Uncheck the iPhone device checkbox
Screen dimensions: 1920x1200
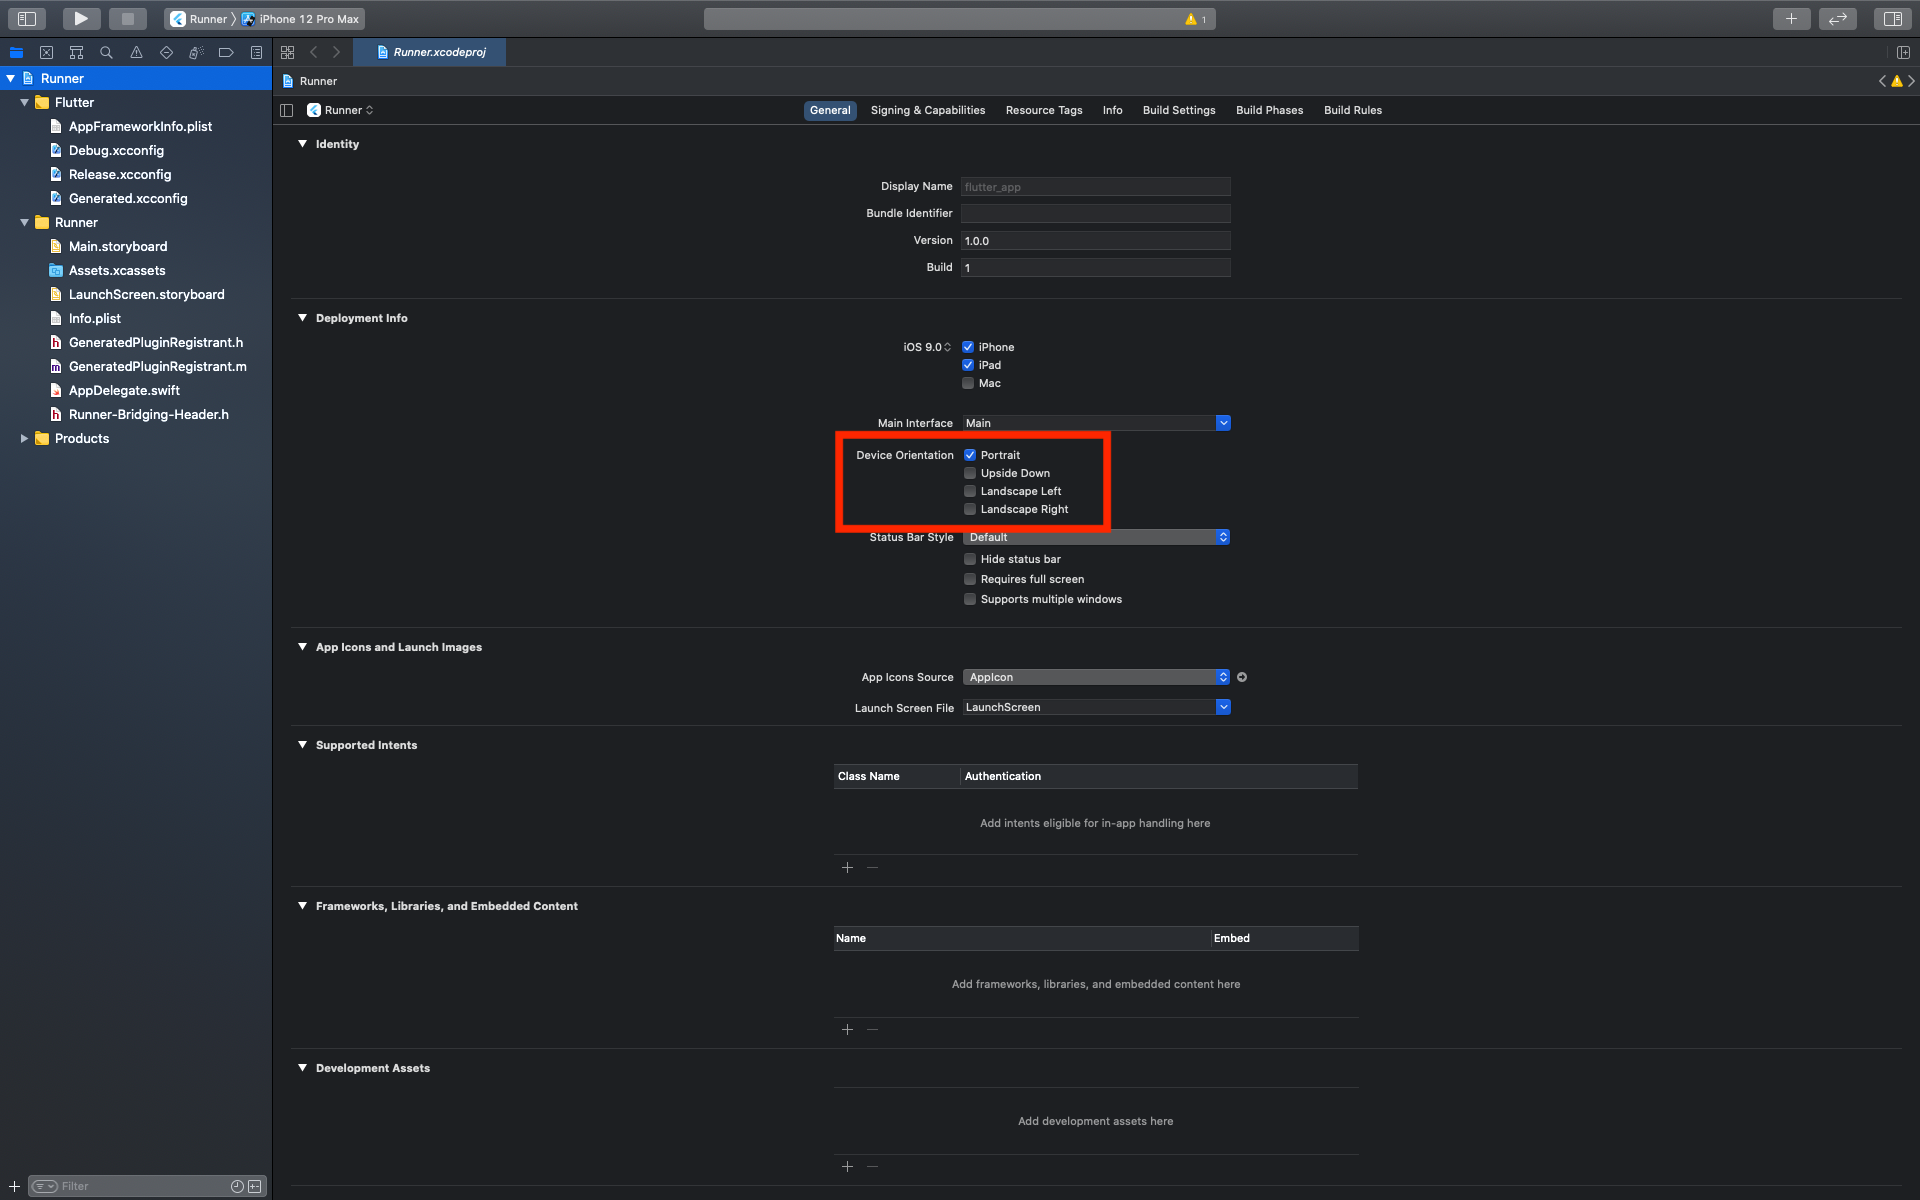968,347
